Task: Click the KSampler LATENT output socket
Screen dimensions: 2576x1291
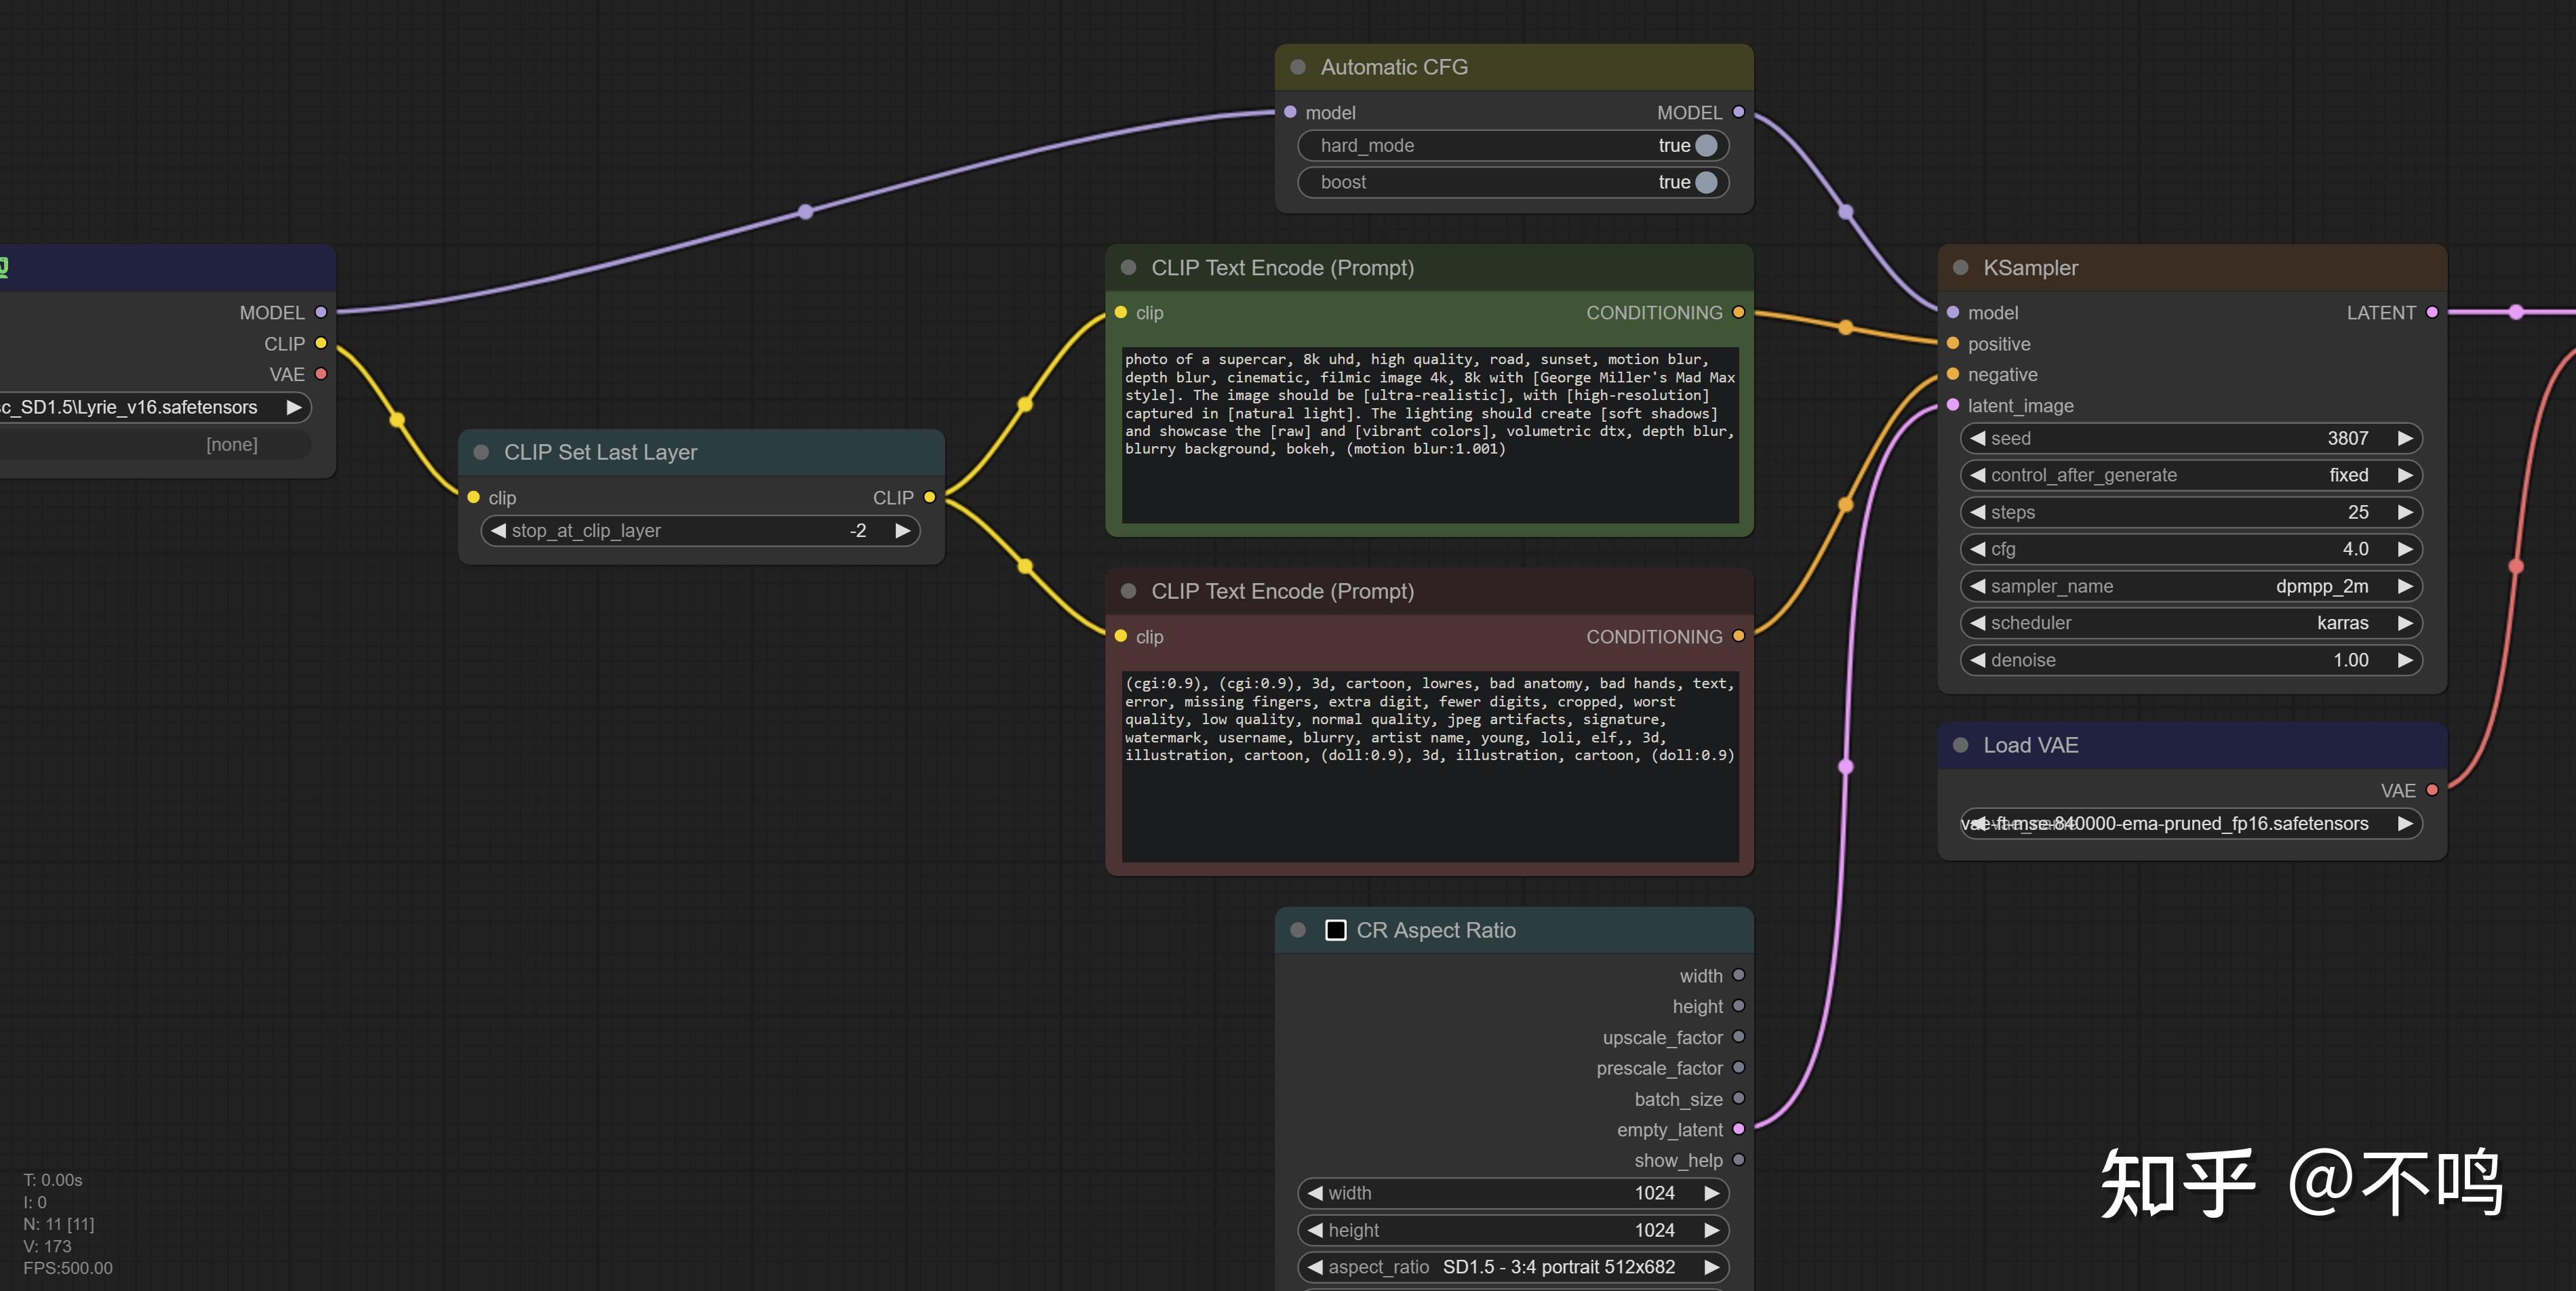Action: coord(2432,312)
